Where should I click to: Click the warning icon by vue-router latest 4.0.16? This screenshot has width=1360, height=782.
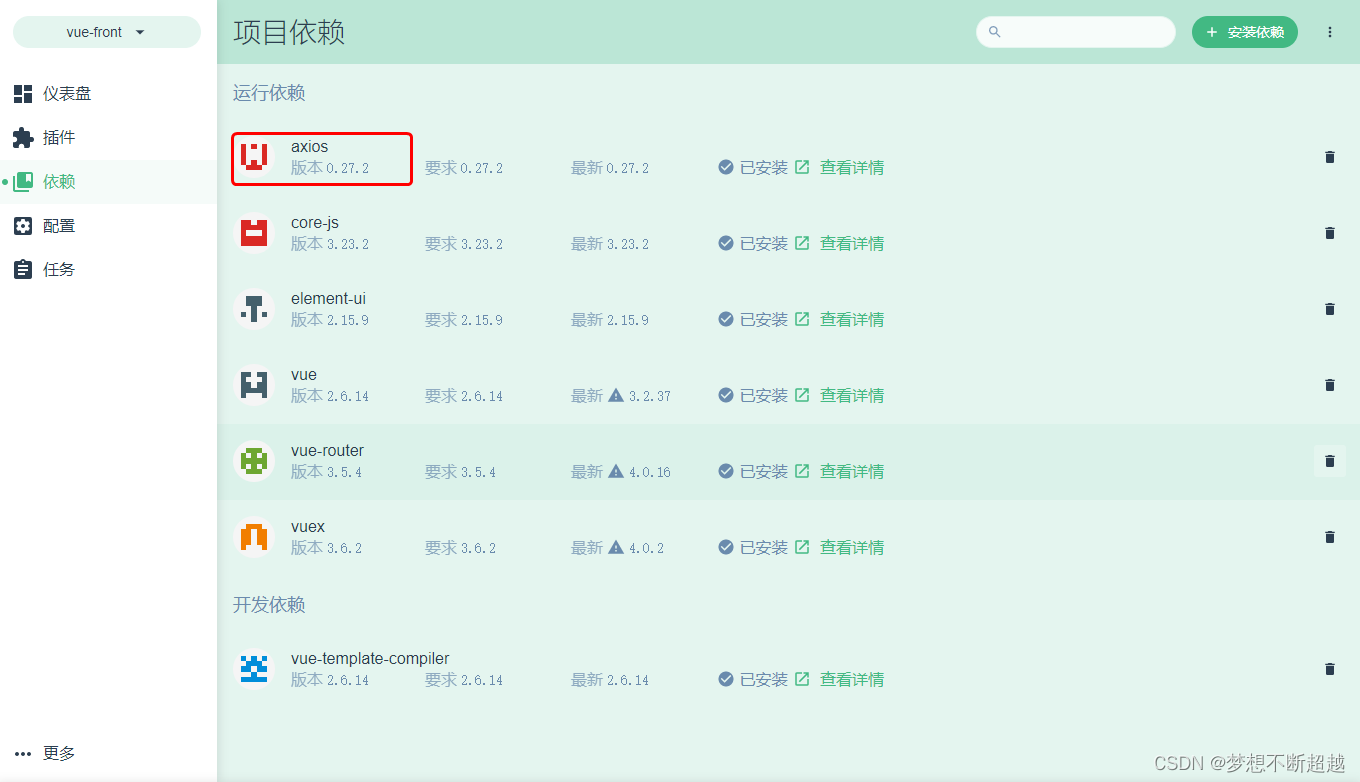616,472
